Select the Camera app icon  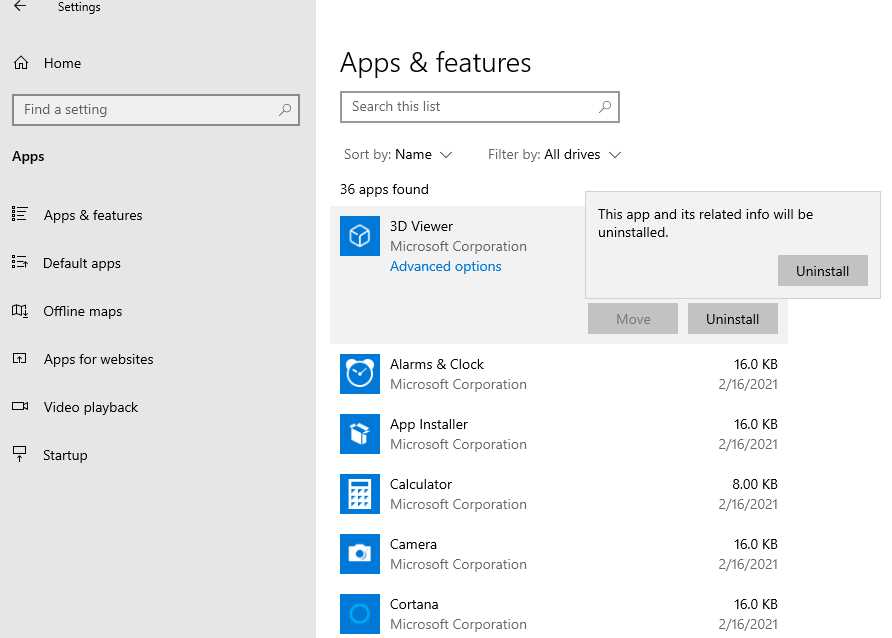360,554
